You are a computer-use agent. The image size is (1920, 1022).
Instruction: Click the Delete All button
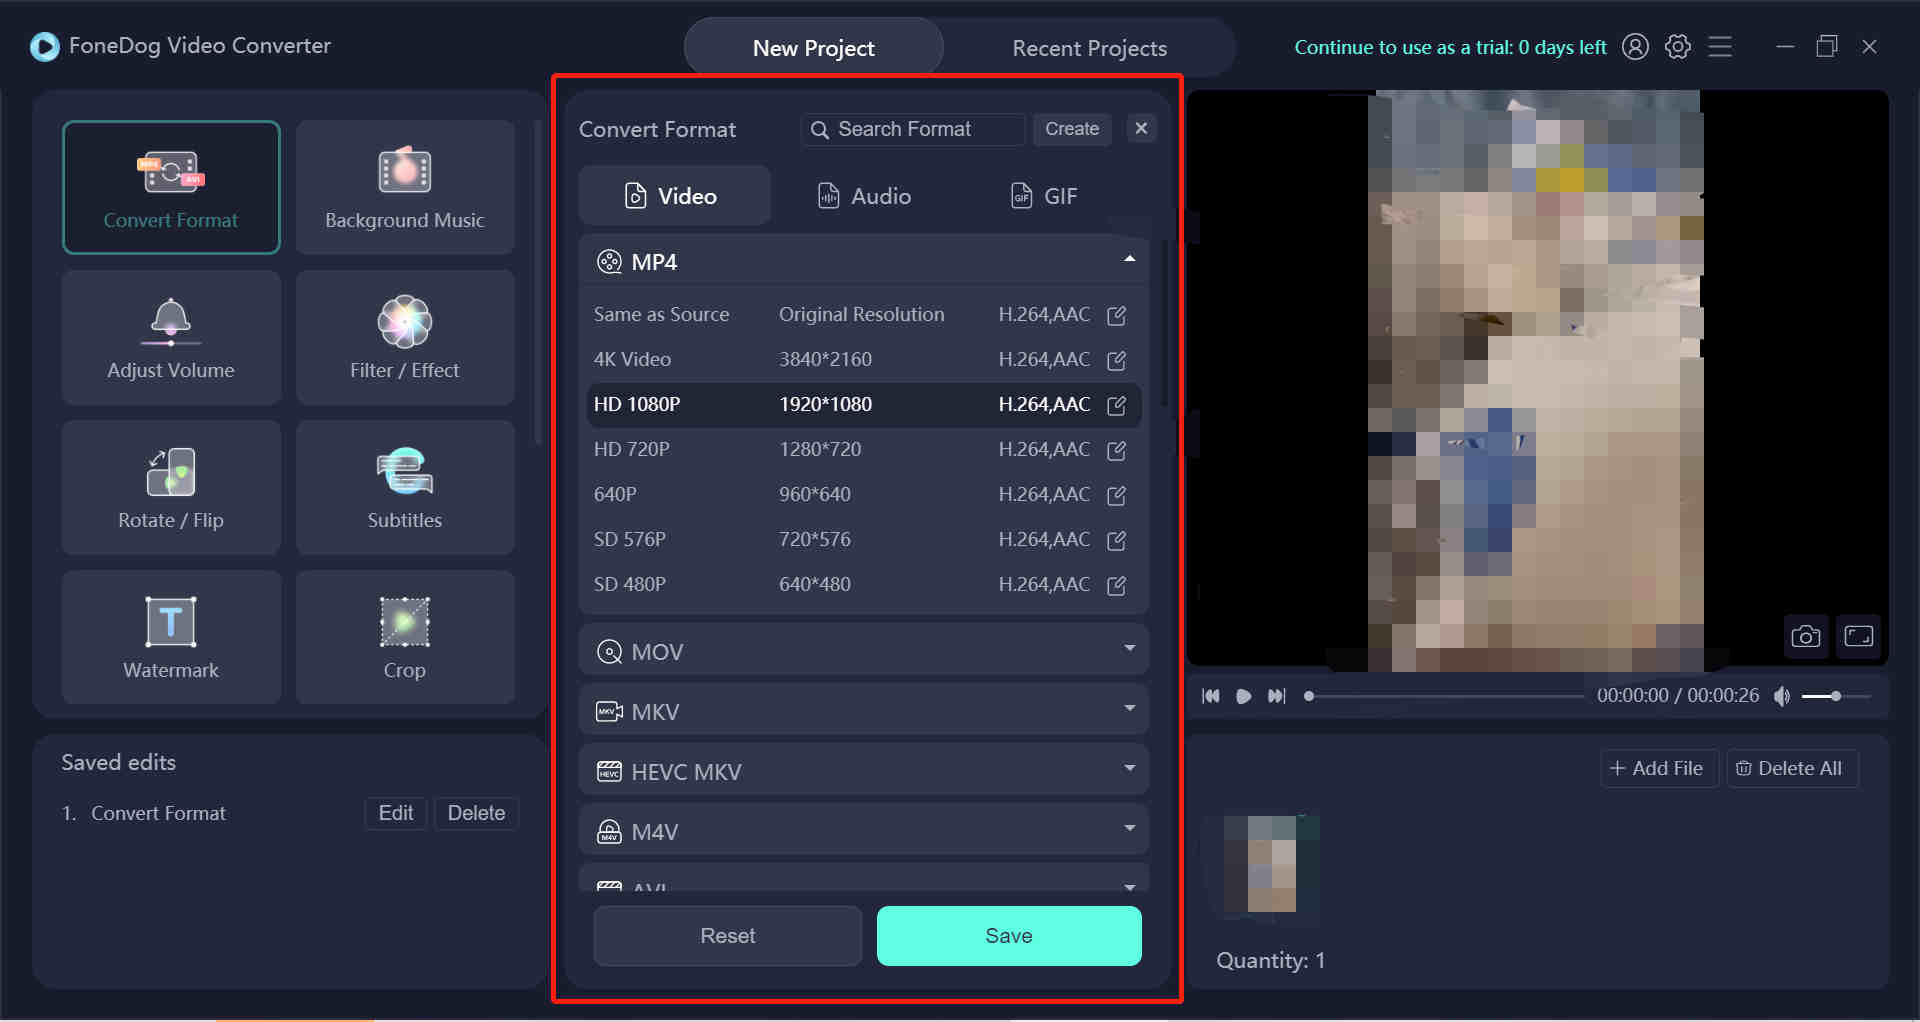click(x=1792, y=768)
